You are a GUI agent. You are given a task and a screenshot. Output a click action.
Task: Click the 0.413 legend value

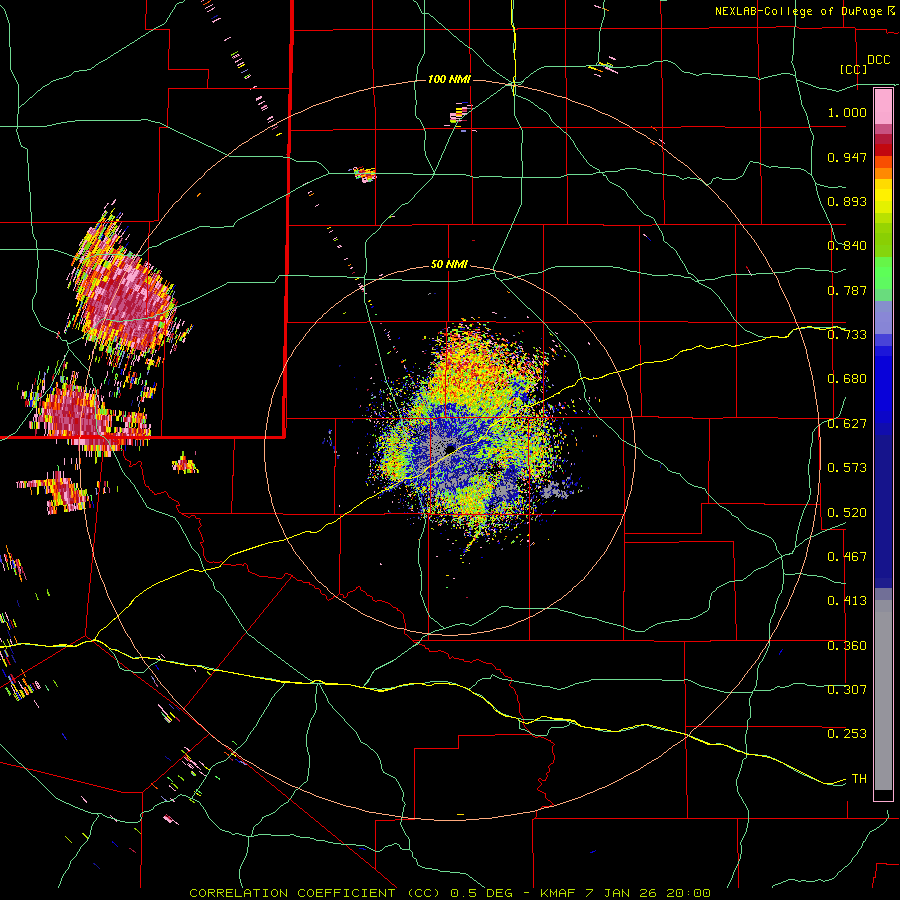pos(847,601)
